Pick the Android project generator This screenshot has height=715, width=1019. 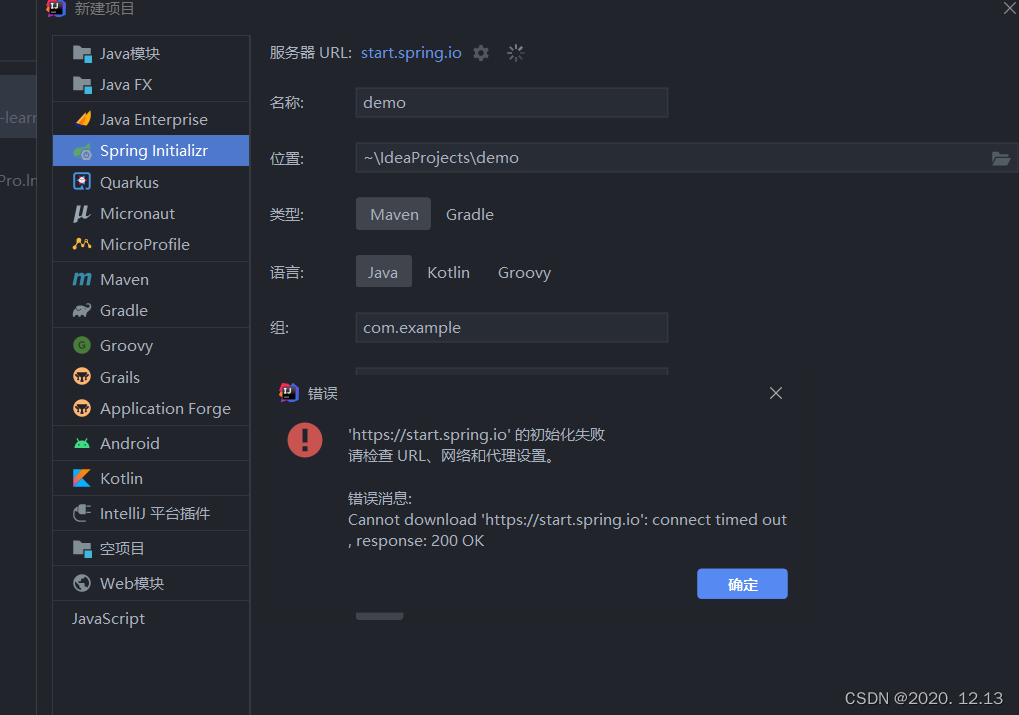[124, 443]
